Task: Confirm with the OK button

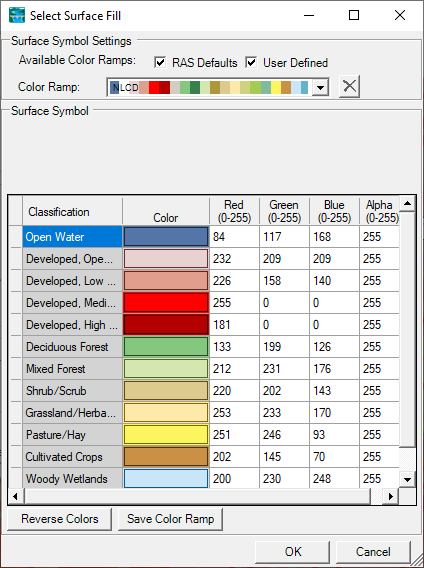Action: click(293, 552)
